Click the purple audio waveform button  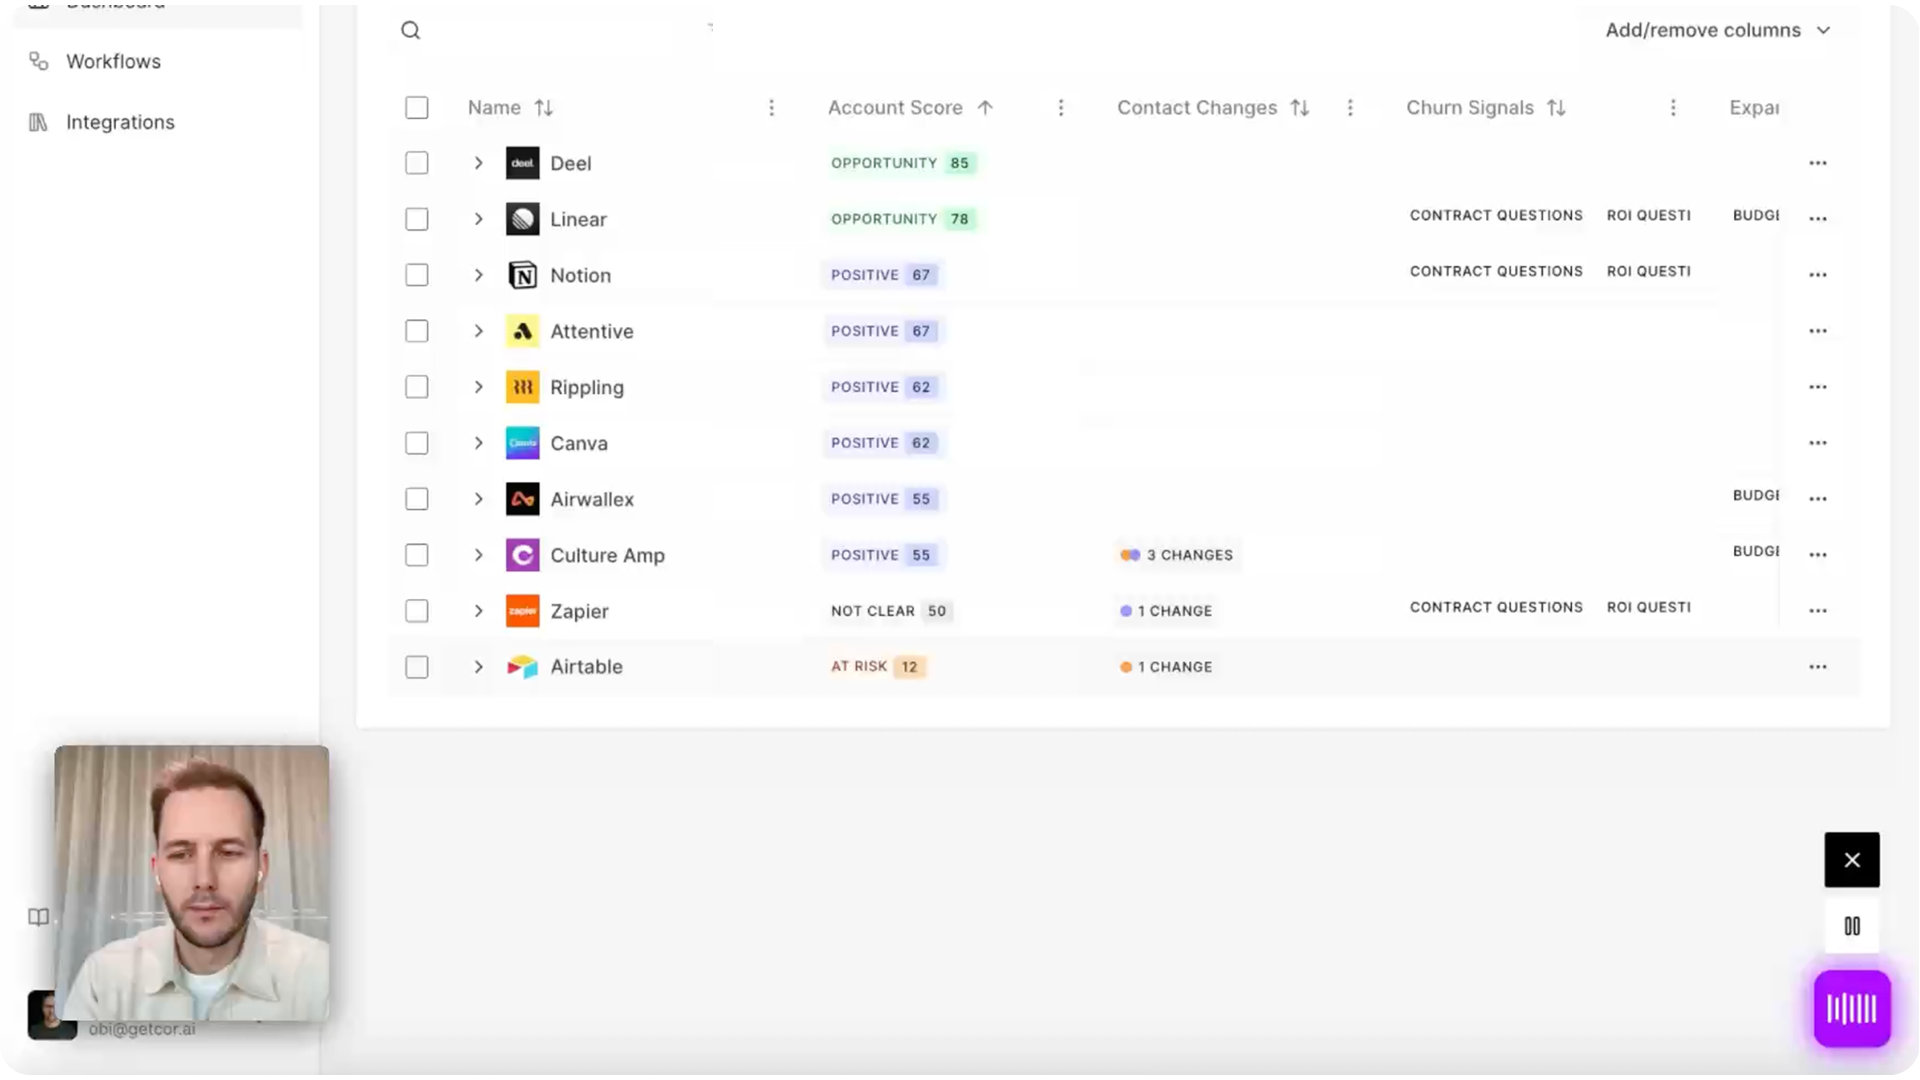pyautogui.click(x=1852, y=1009)
